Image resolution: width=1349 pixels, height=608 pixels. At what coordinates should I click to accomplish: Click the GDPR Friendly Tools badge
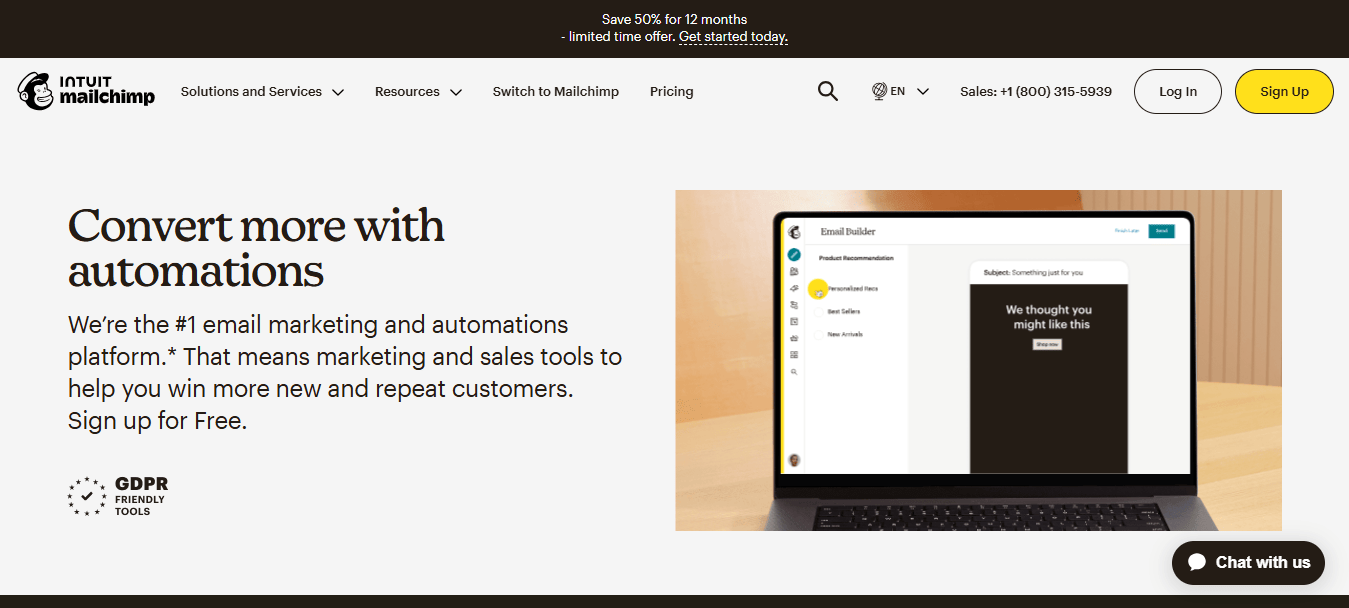(117, 496)
